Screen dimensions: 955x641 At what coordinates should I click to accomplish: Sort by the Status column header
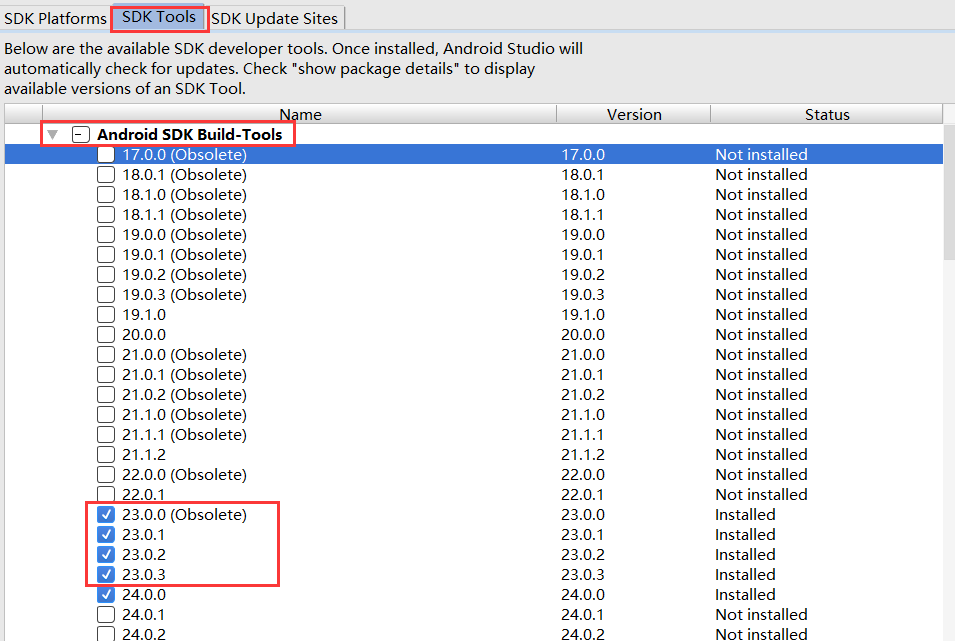tap(826, 115)
